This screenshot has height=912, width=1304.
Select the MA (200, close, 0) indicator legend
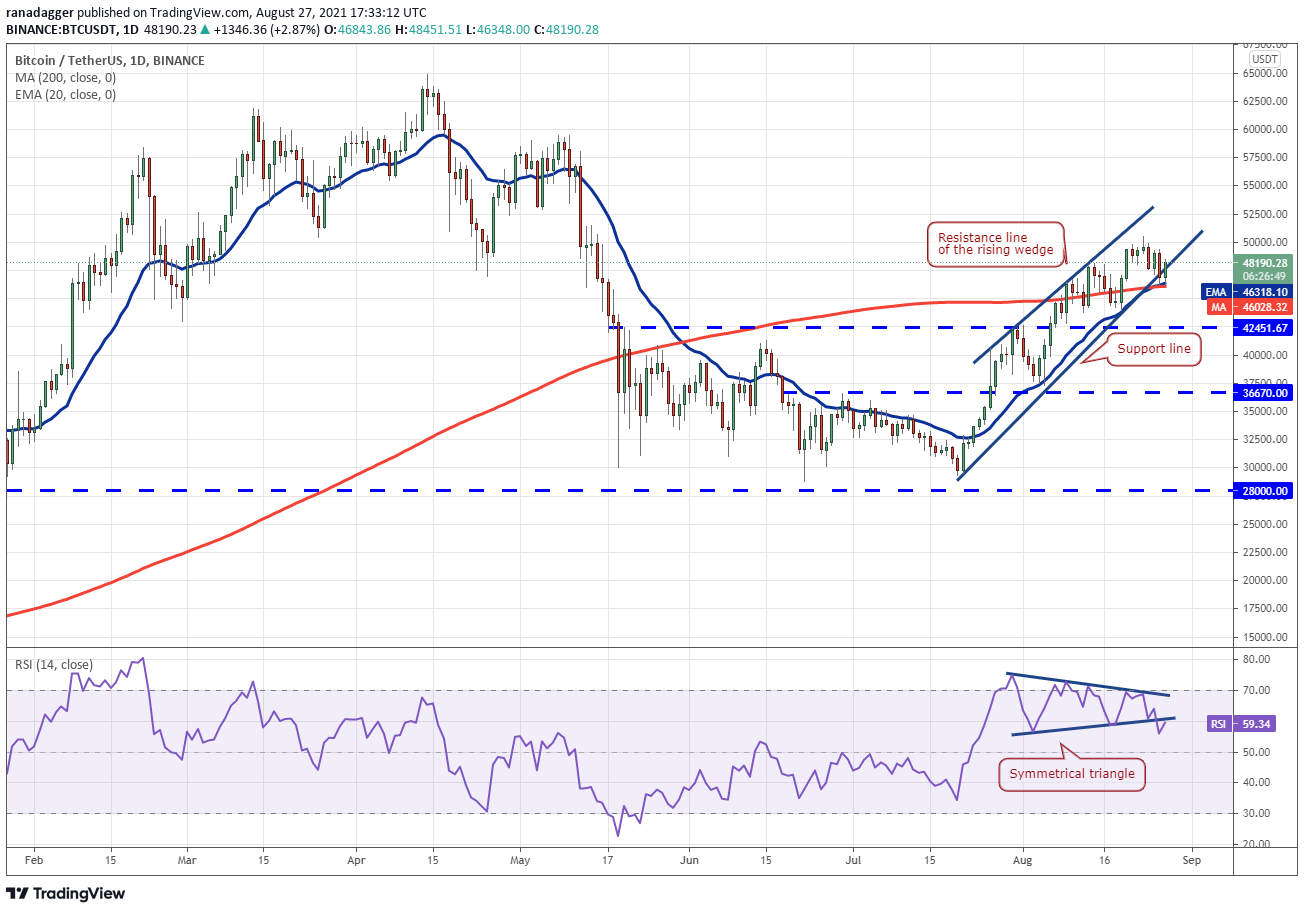(x=65, y=78)
